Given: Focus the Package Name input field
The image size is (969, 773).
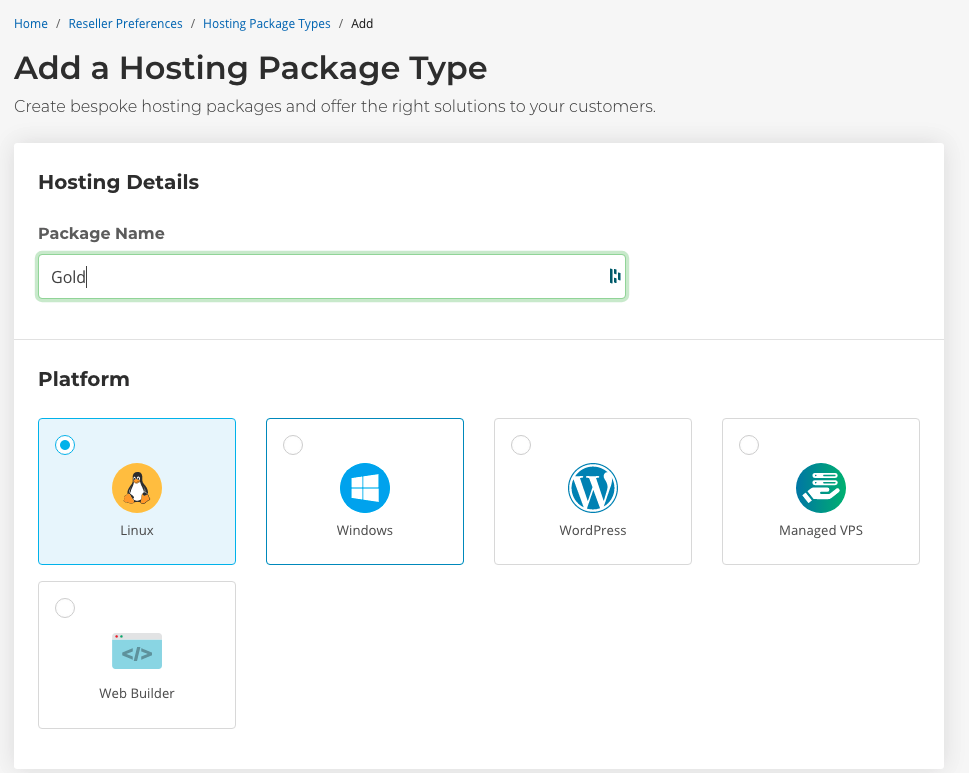Looking at the screenshot, I should 332,276.
